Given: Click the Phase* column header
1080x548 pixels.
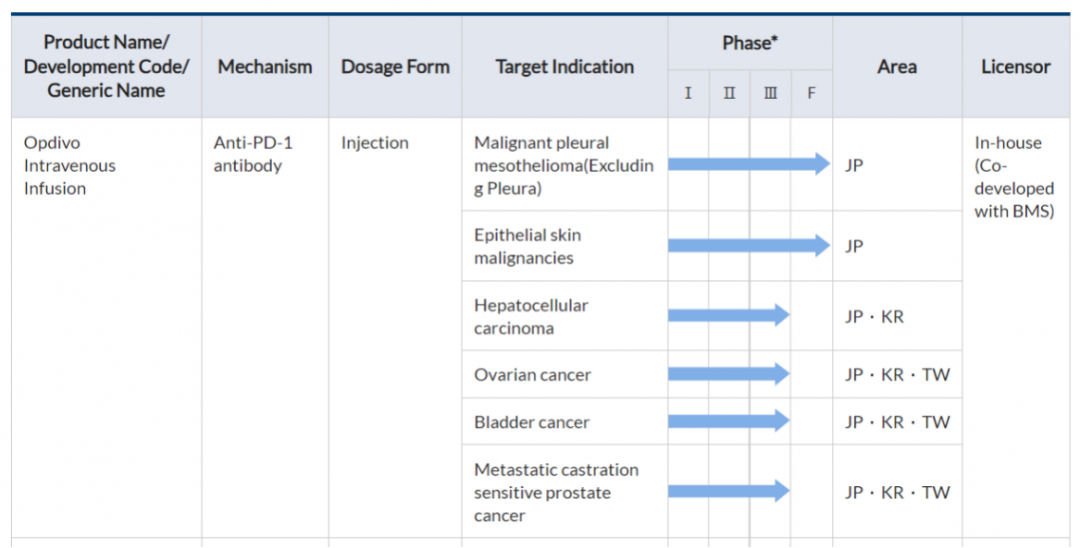Looking at the screenshot, I should pyautogui.click(x=749, y=43).
